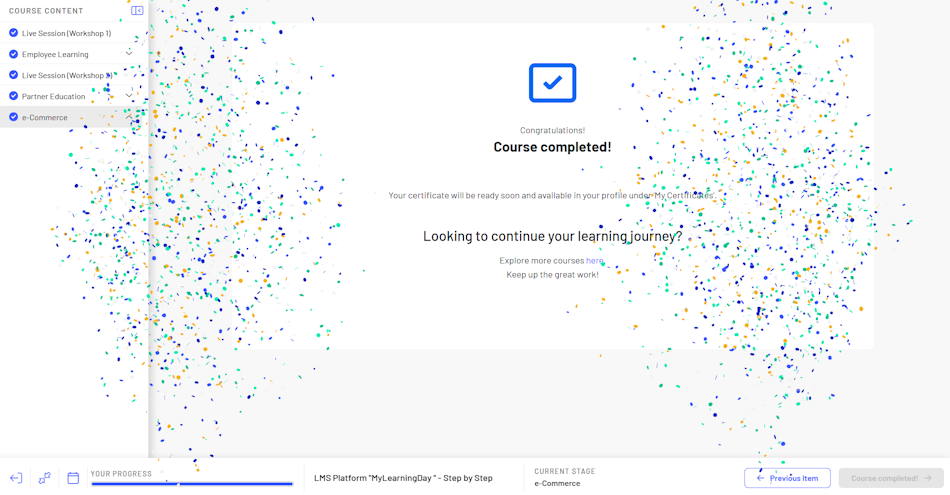Select Partner Education in course content
950x495 pixels.
point(53,96)
